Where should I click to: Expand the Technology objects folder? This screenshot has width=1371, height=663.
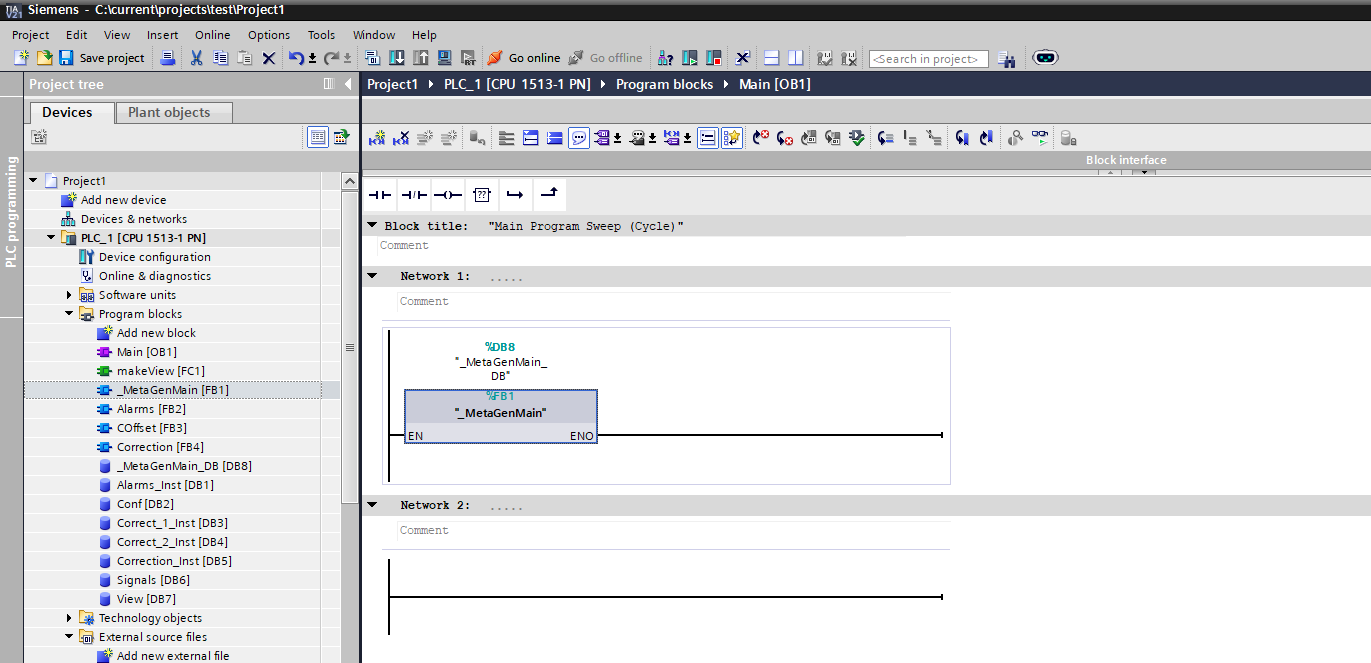[70, 618]
